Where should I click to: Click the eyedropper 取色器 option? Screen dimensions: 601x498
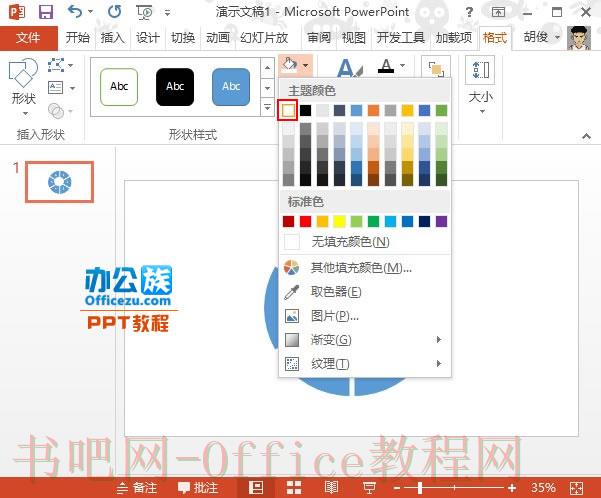pyautogui.click(x=365, y=292)
